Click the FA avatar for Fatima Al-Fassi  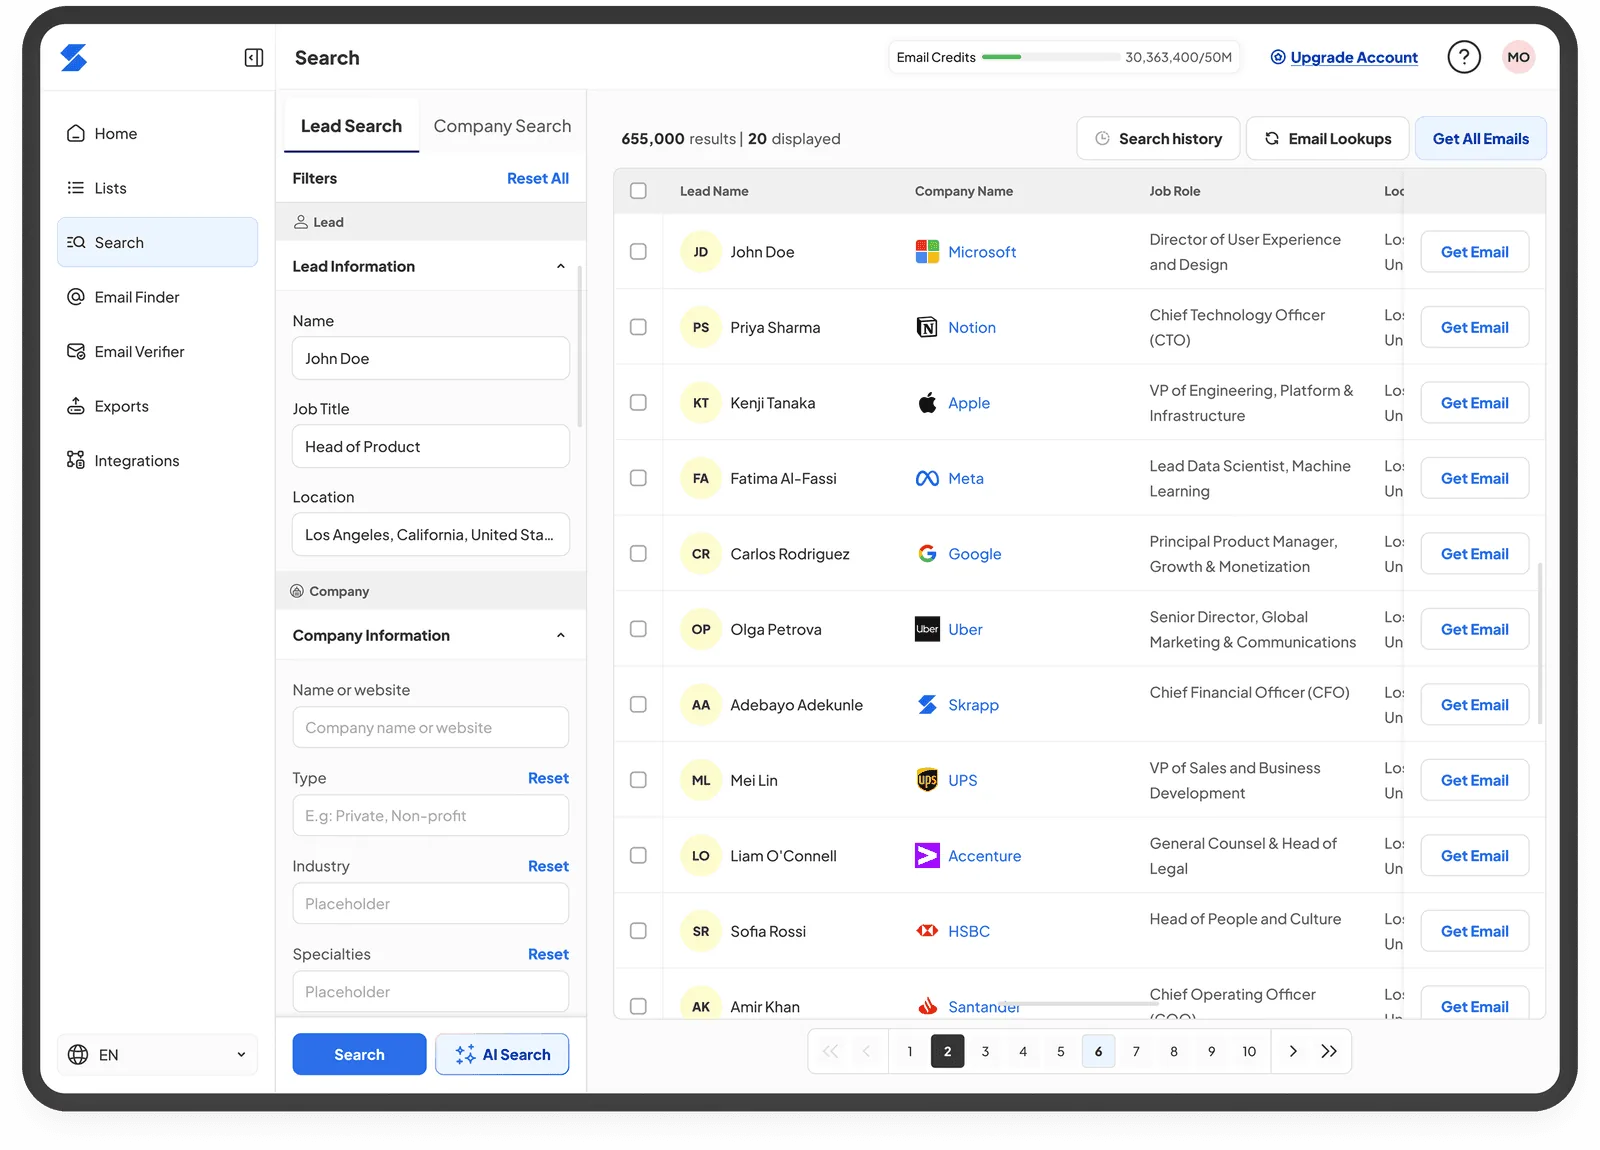(701, 479)
